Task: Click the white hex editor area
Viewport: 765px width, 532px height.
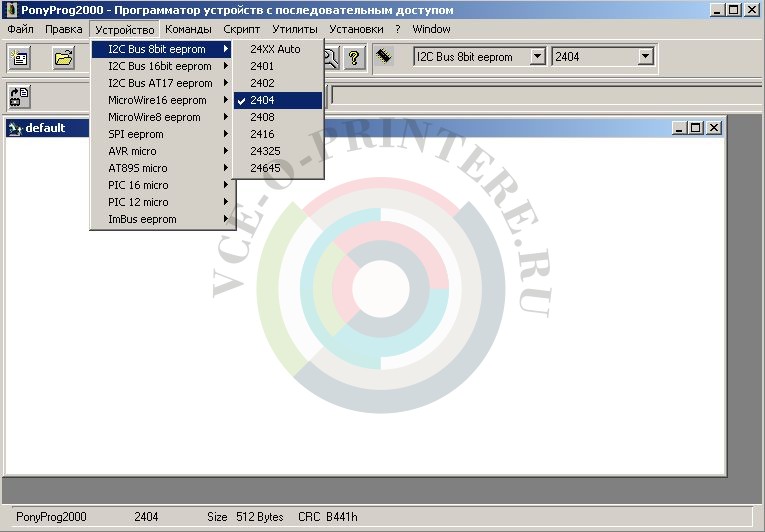Action: pyautogui.click(x=365, y=306)
